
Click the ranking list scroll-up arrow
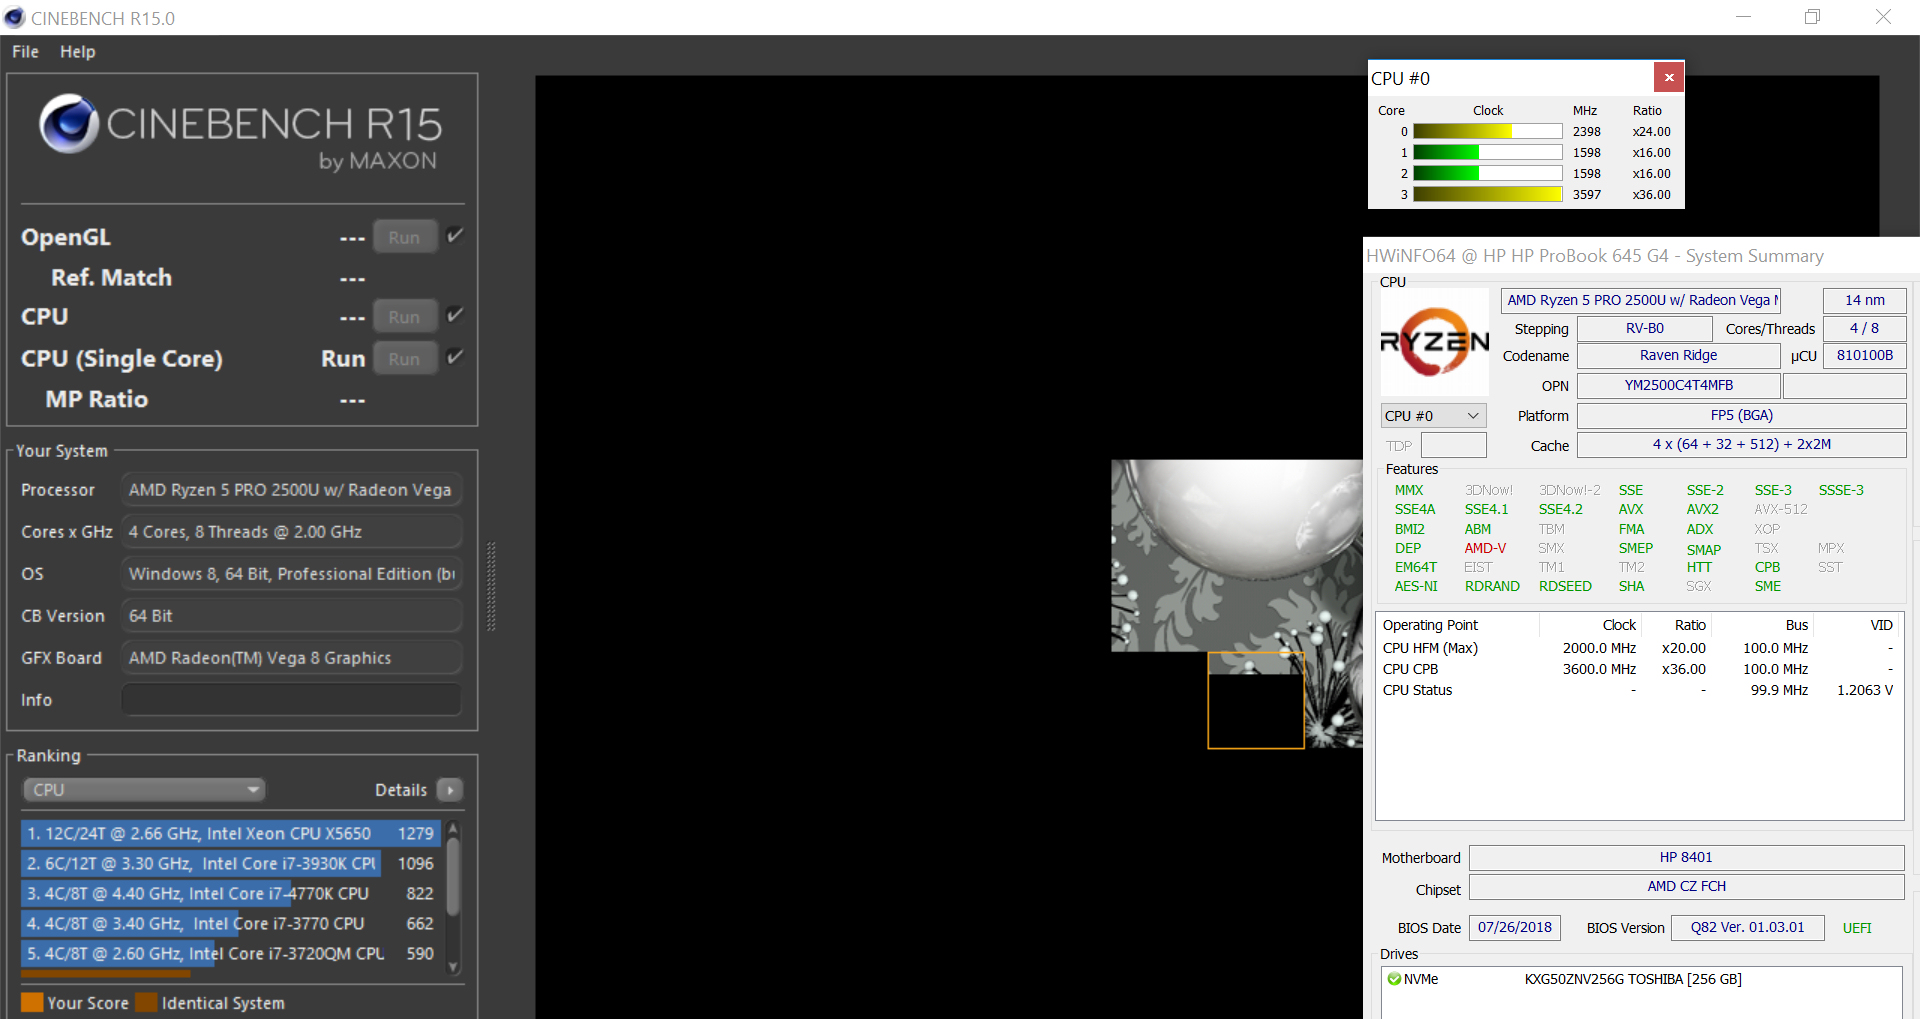(453, 829)
